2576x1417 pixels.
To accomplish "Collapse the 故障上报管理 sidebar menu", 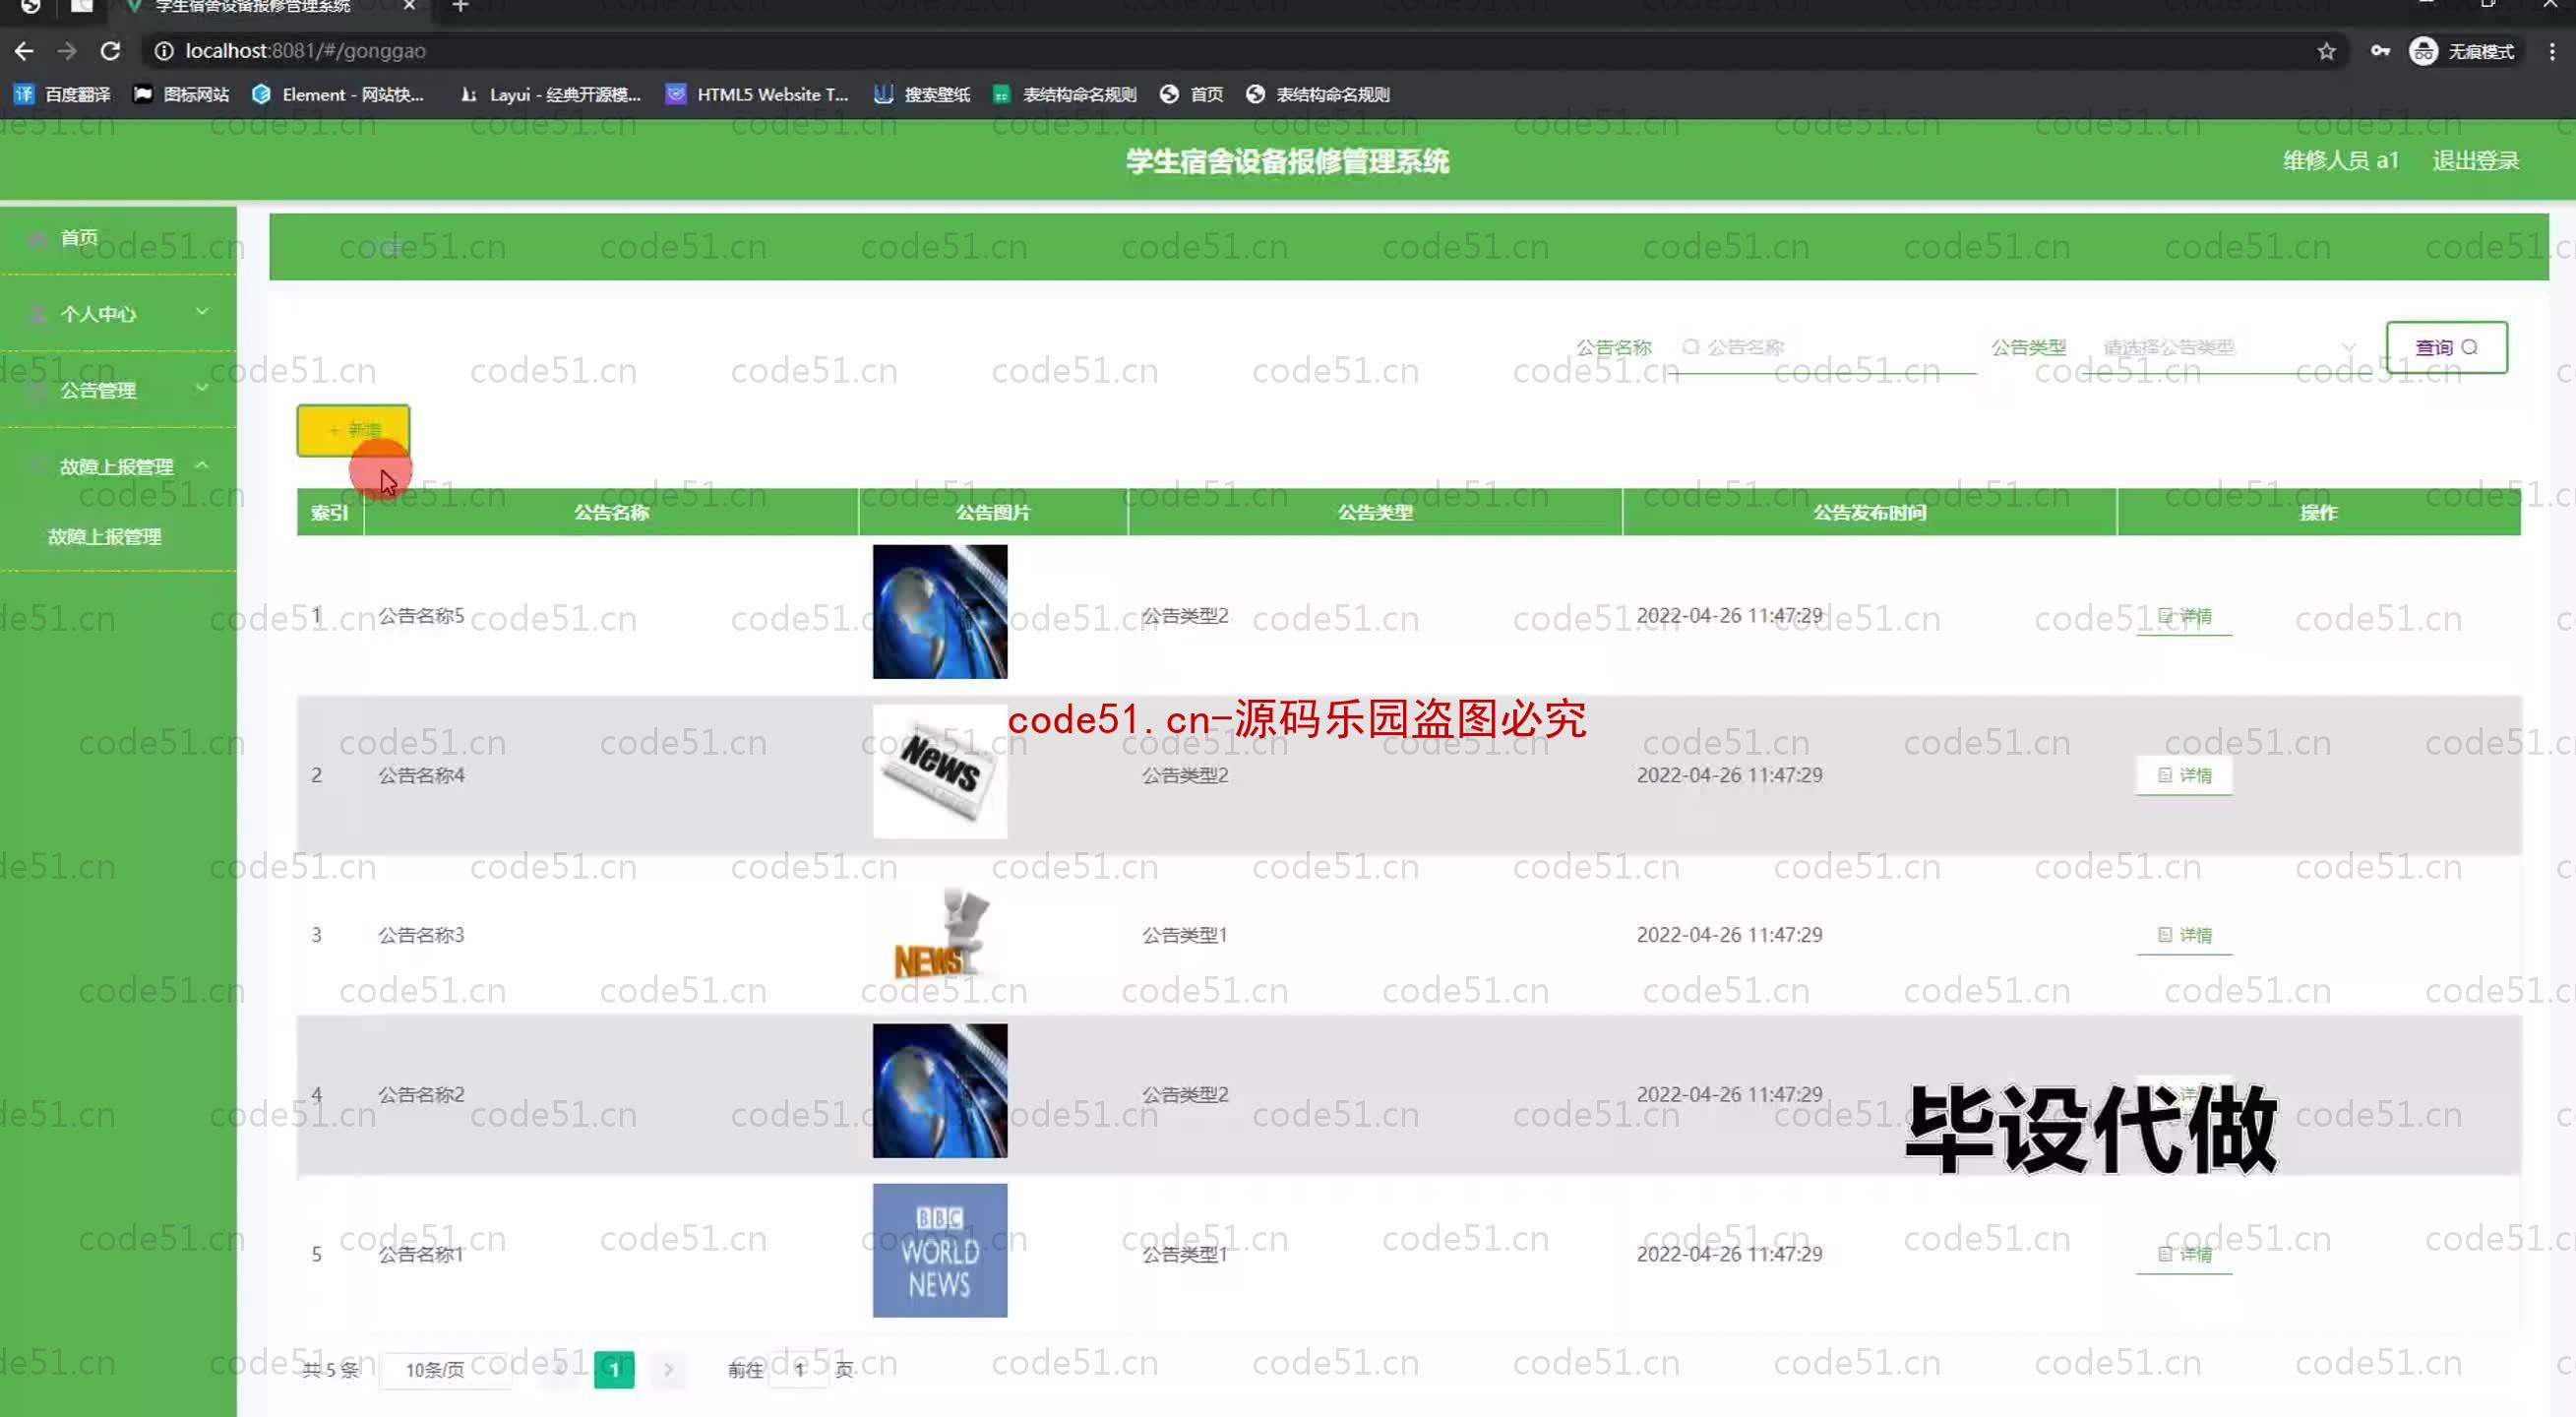I will pos(118,466).
